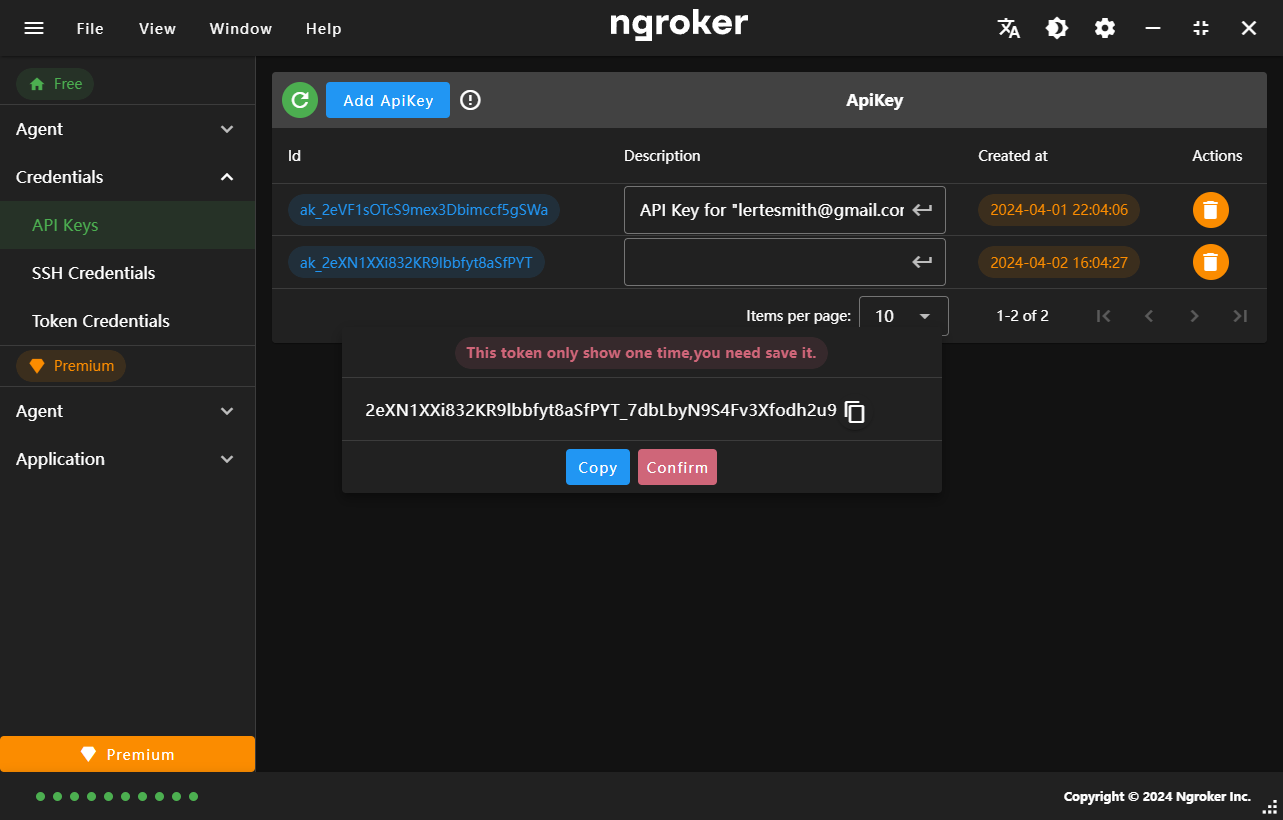Viewport: 1283px width, 820px height.
Task: Click the 1-2 of 2 pagination text
Action: [1022, 316]
